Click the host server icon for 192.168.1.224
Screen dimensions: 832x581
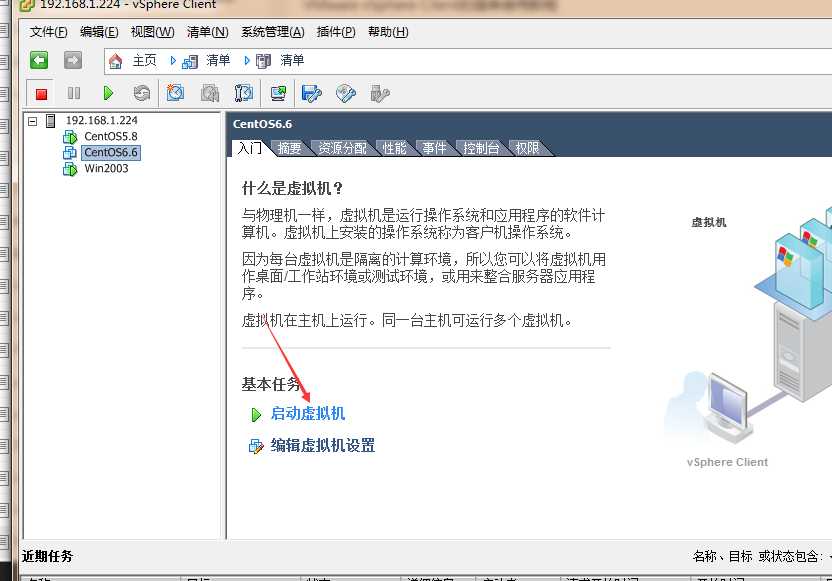coord(50,121)
